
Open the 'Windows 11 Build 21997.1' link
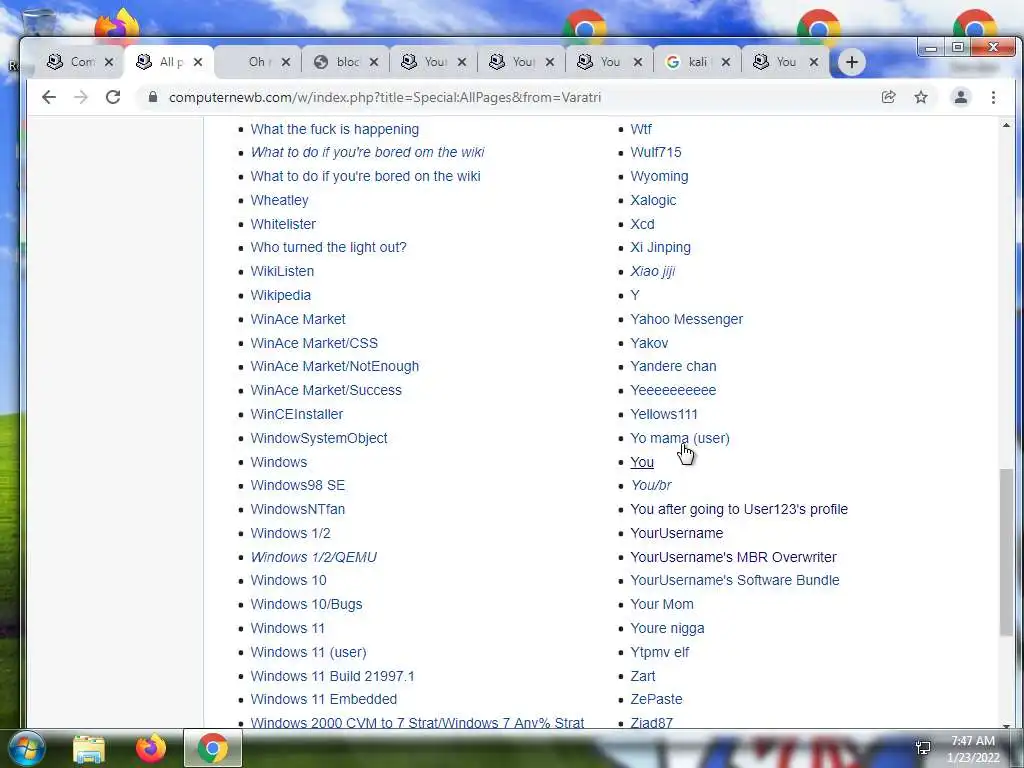(x=332, y=676)
